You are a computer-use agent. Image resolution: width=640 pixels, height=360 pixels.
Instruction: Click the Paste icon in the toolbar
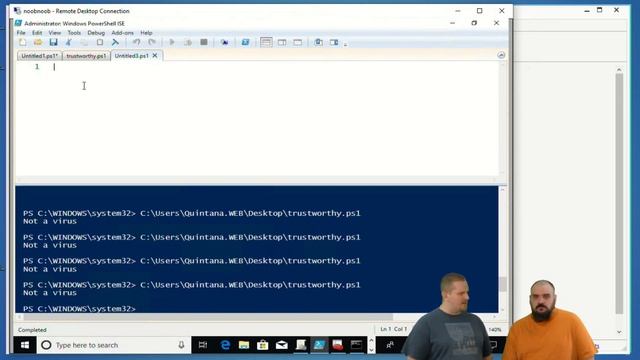click(x=100, y=42)
